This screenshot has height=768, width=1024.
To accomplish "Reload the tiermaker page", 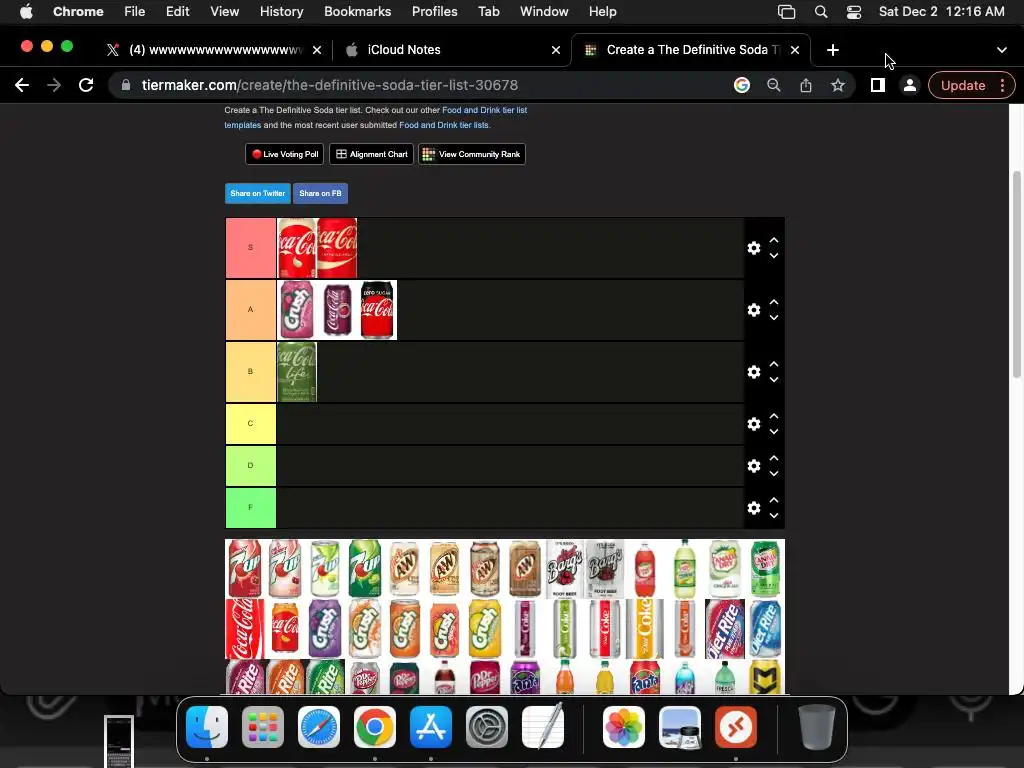I will tap(86, 86).
